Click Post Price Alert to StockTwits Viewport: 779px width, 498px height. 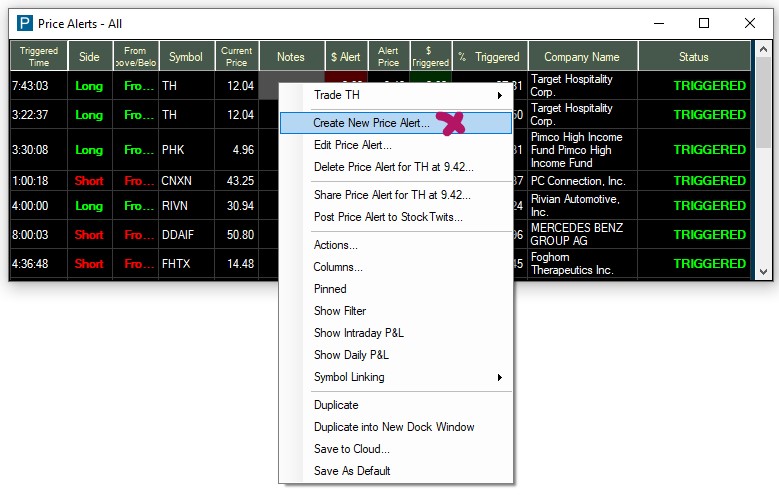[x=388, y=217]
